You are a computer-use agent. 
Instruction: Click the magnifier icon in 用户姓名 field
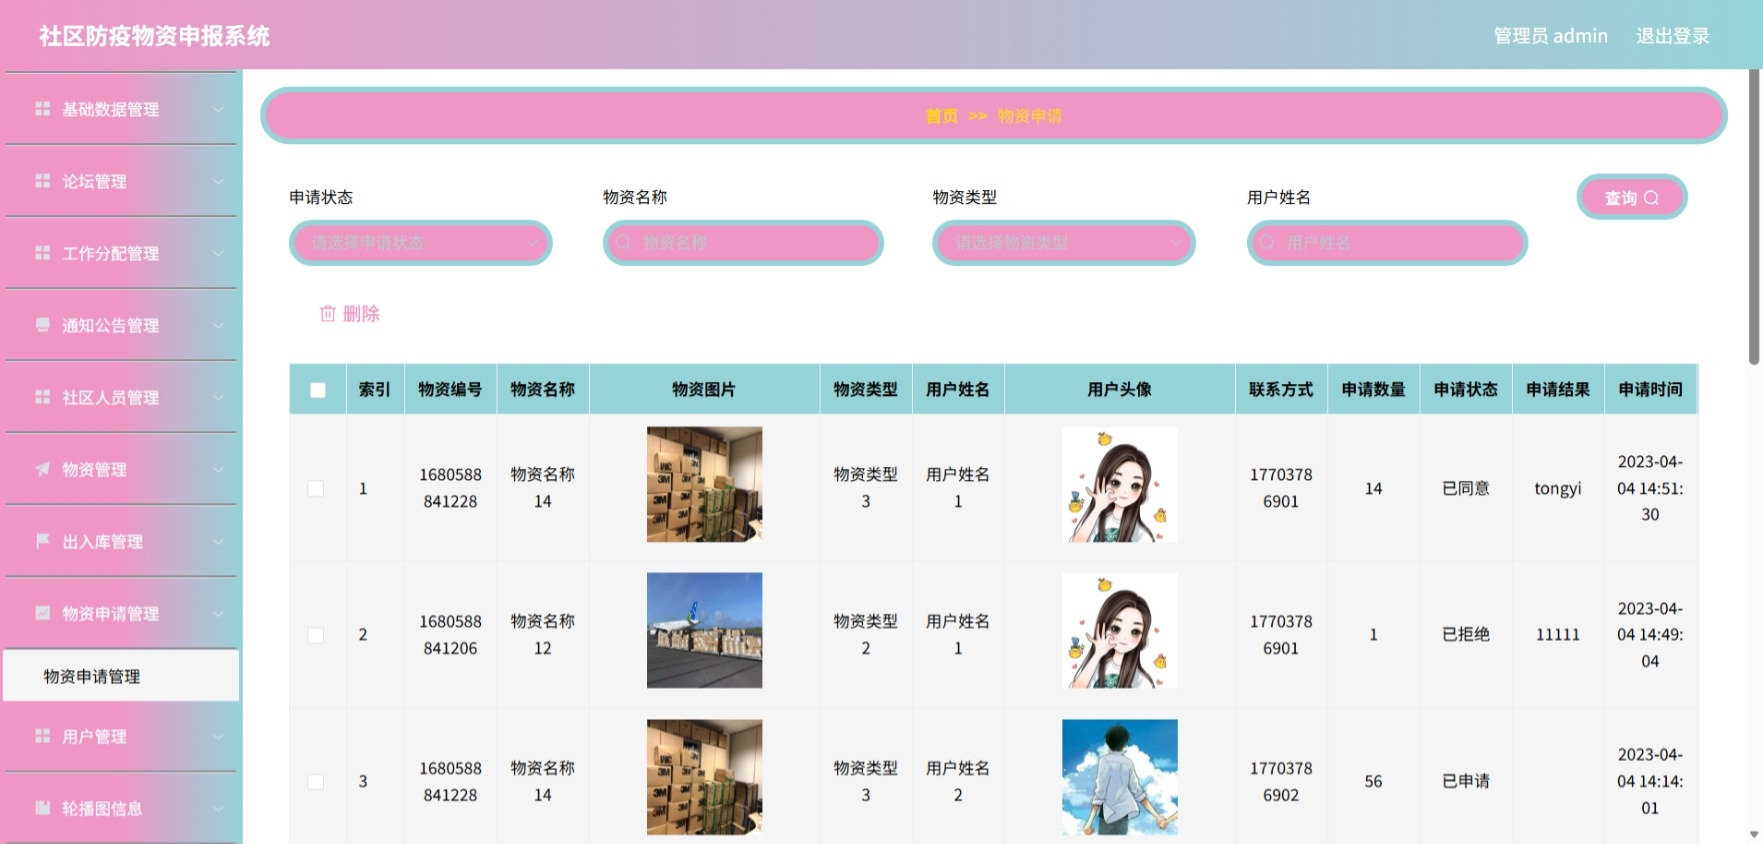(x=1267, y=243)
